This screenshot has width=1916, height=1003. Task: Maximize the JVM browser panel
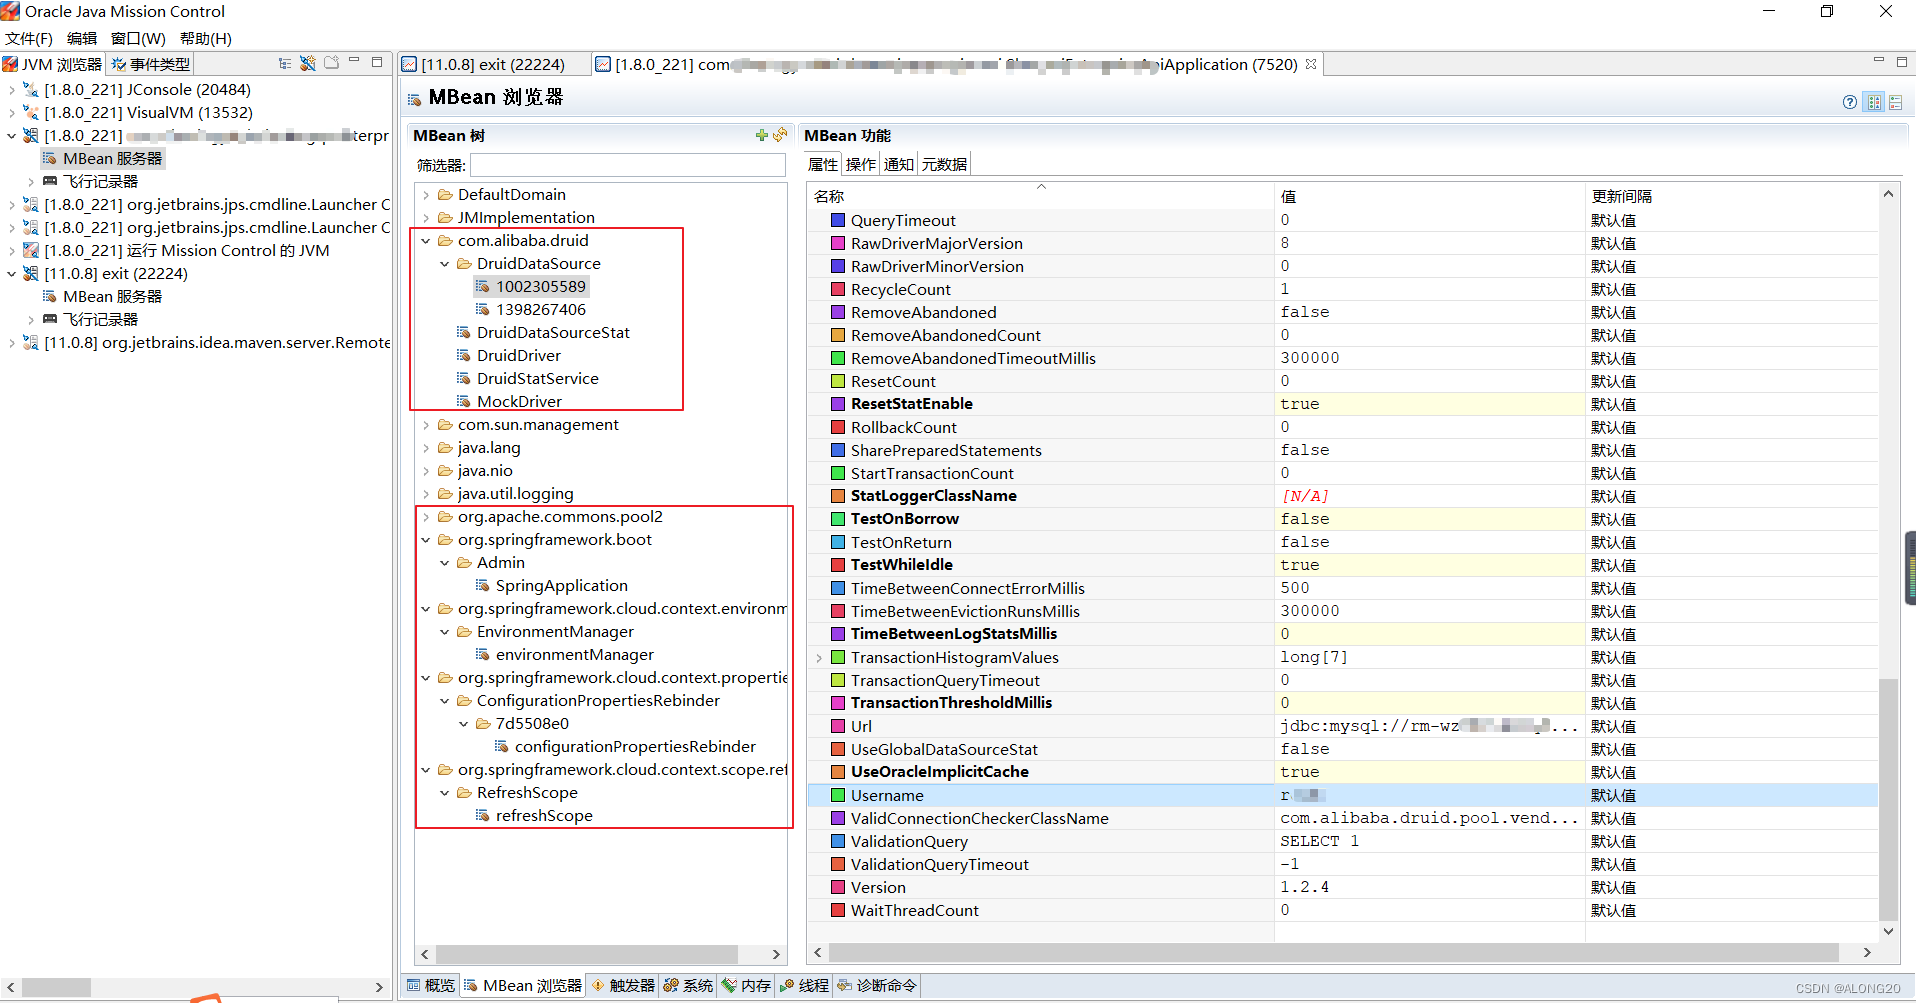(x=377, y=62)
